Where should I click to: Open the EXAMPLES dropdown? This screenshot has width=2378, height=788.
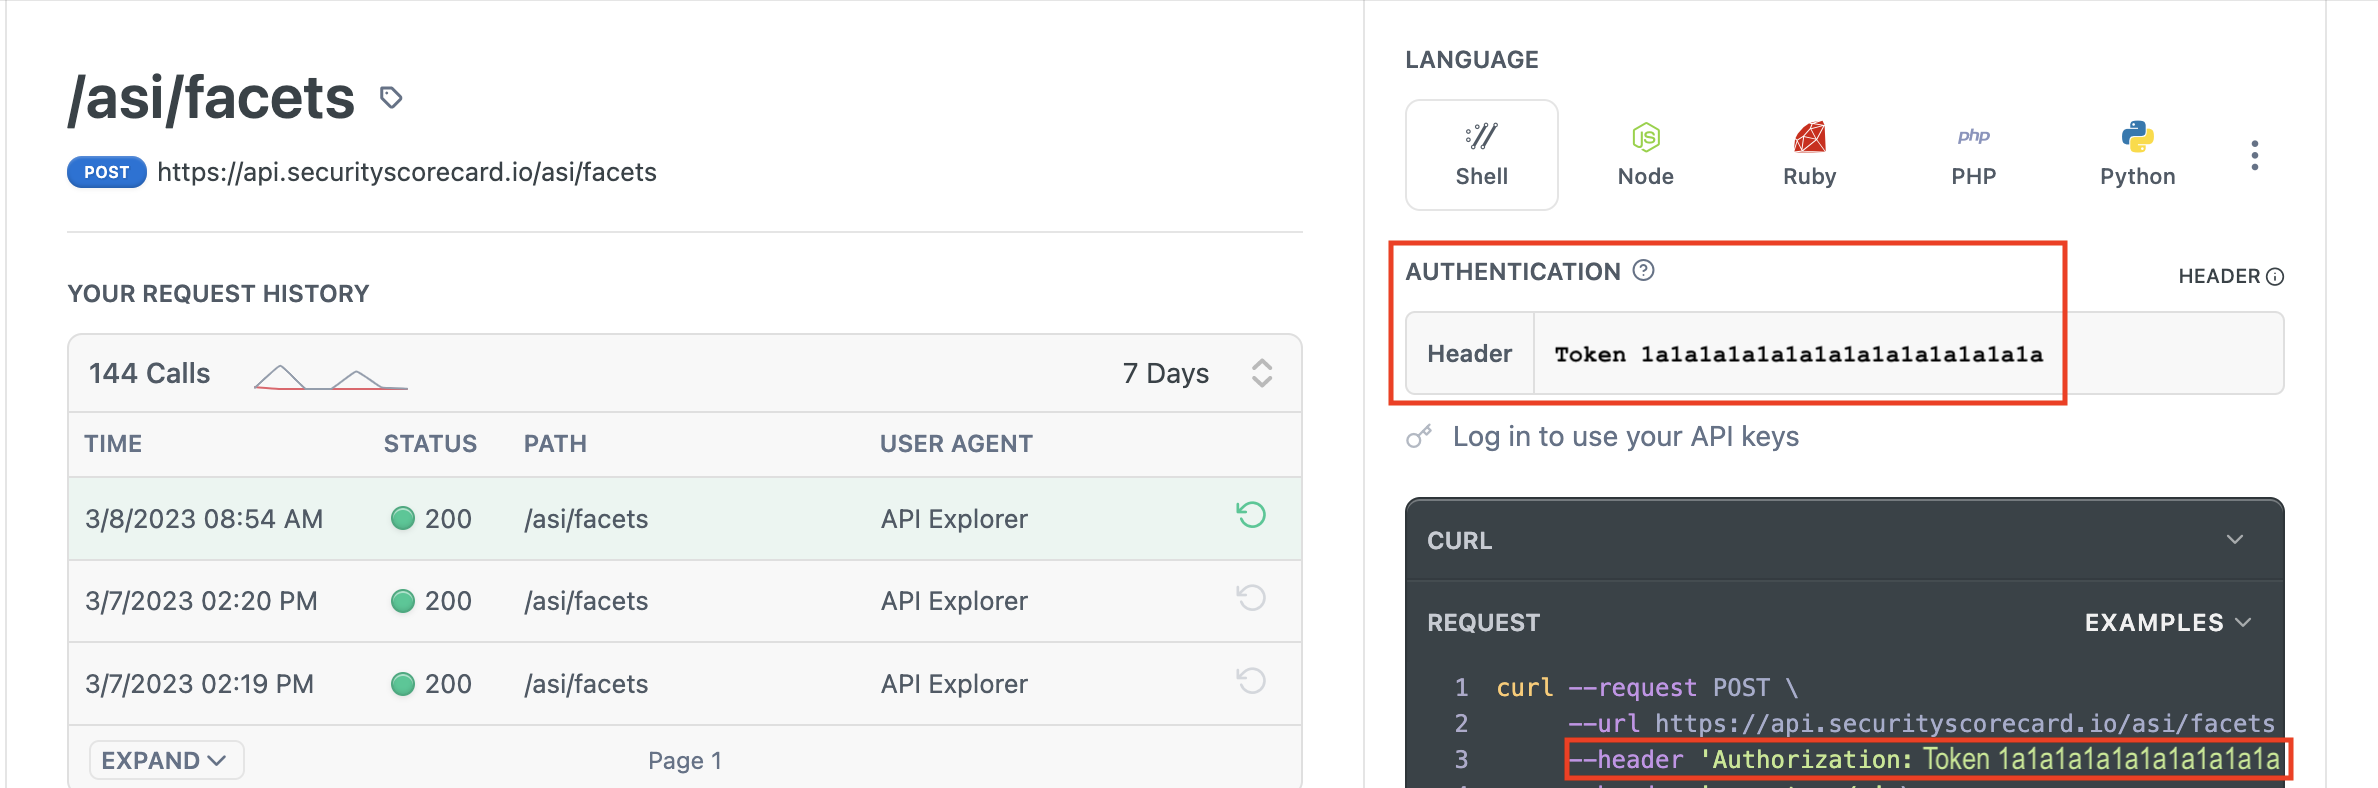pyautogui.click(x=2168, y=622)
